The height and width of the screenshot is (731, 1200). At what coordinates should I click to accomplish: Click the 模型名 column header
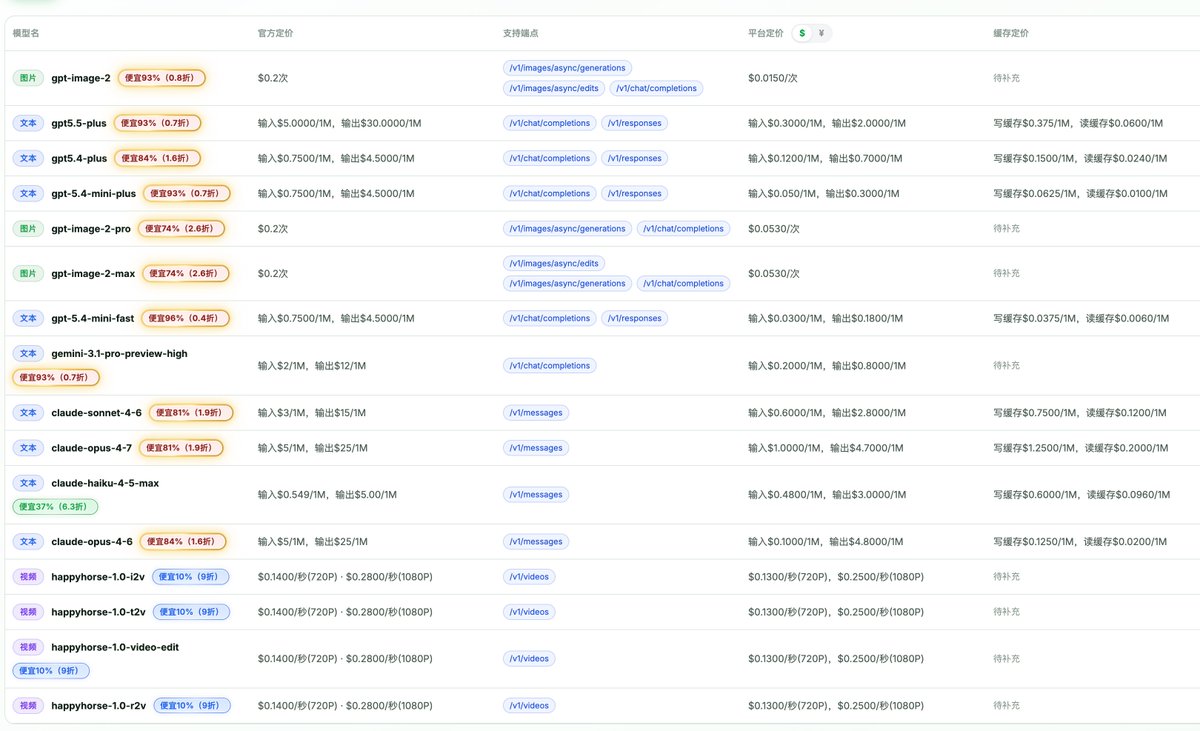26,33
